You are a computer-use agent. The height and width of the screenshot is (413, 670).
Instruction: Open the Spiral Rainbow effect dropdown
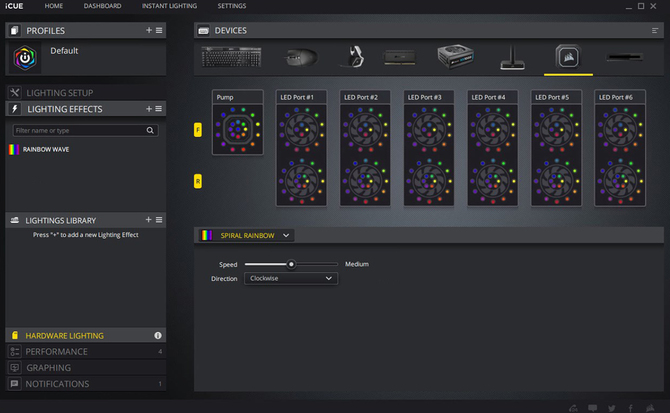pos(247,235)
